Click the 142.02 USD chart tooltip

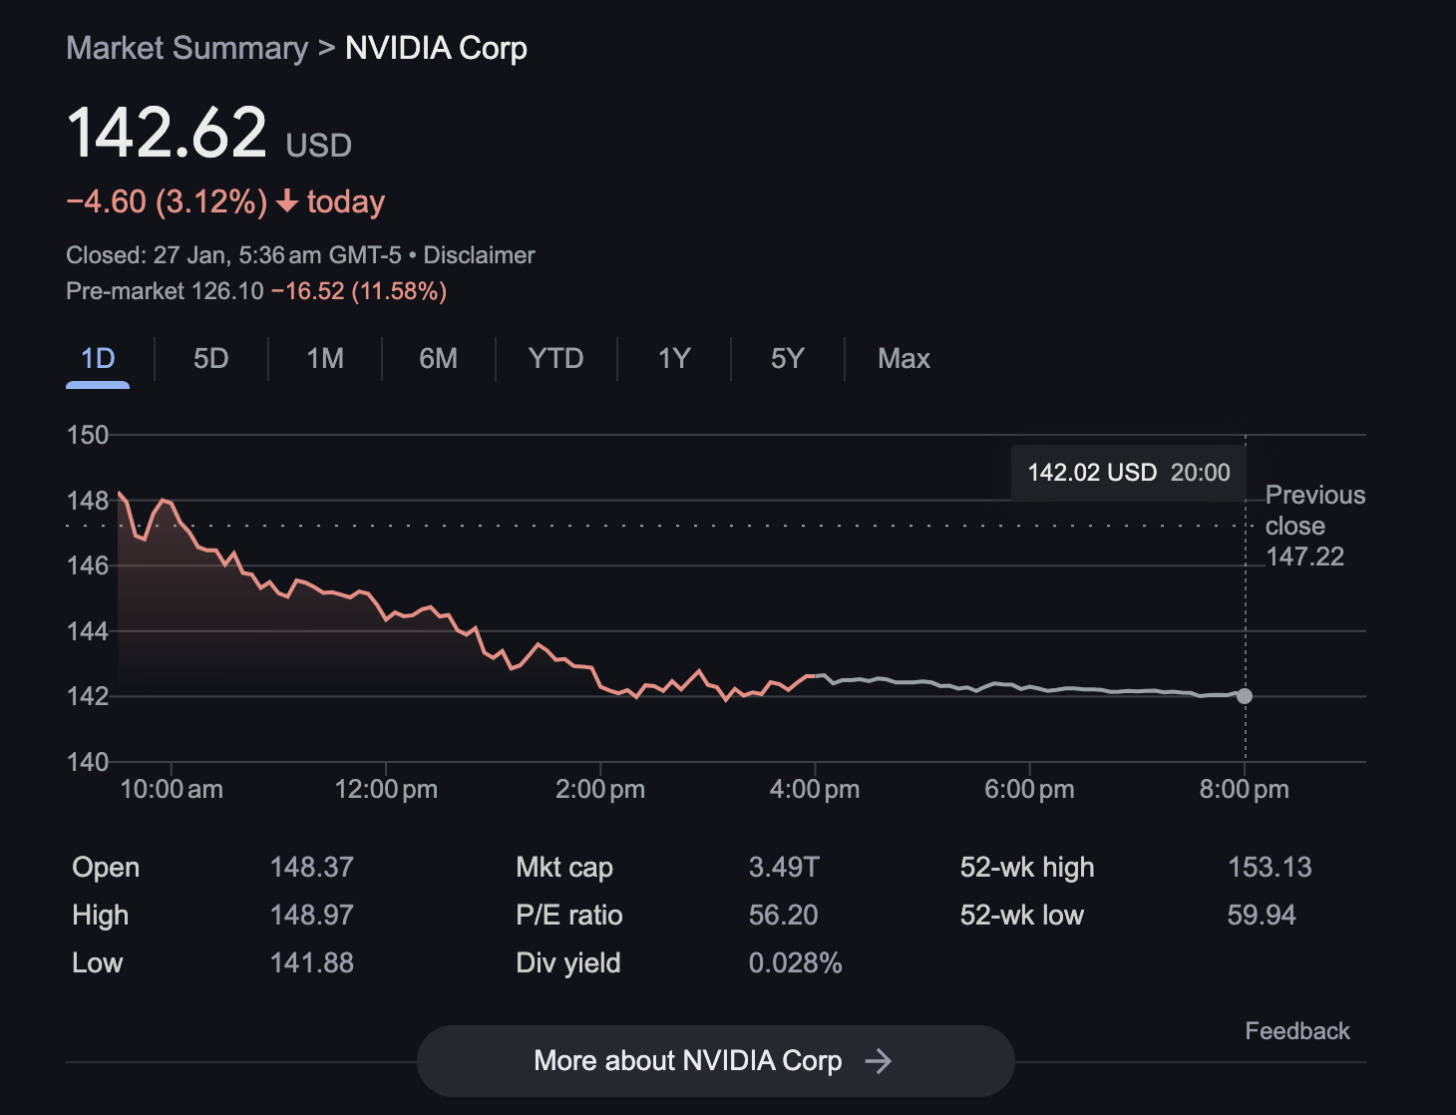click(x=1128, y=473)
